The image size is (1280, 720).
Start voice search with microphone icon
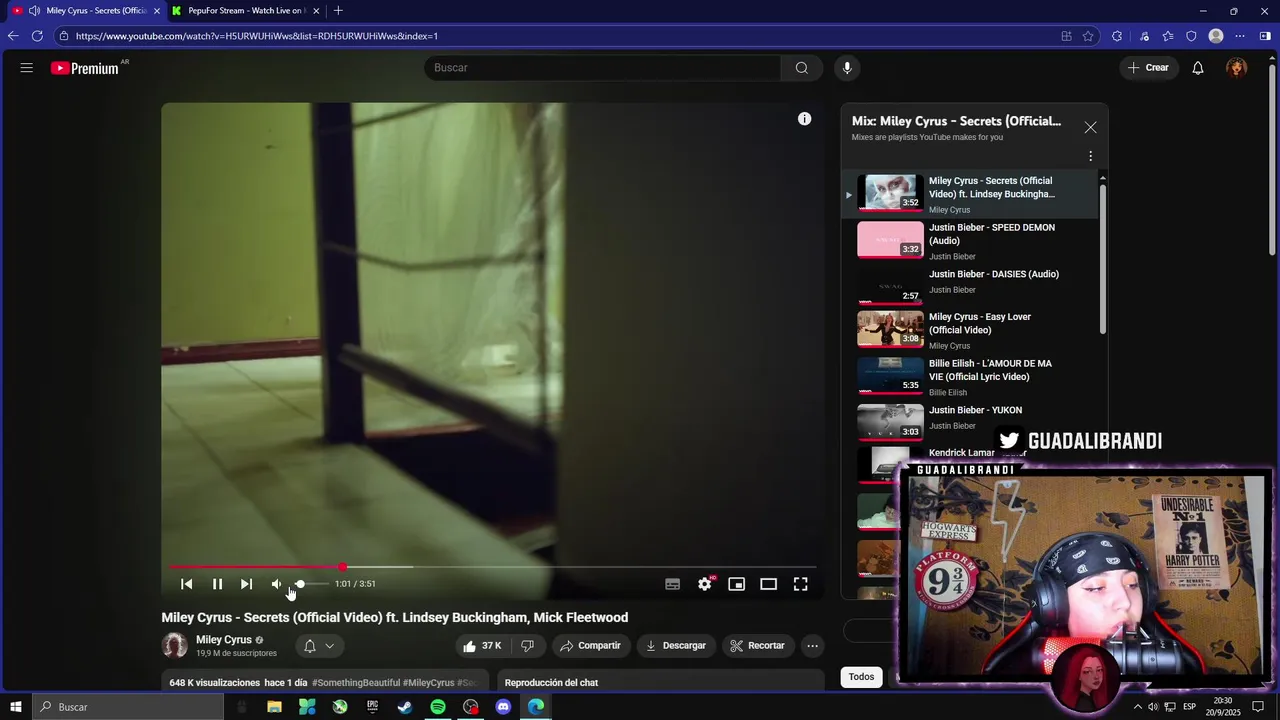(847, 68)
